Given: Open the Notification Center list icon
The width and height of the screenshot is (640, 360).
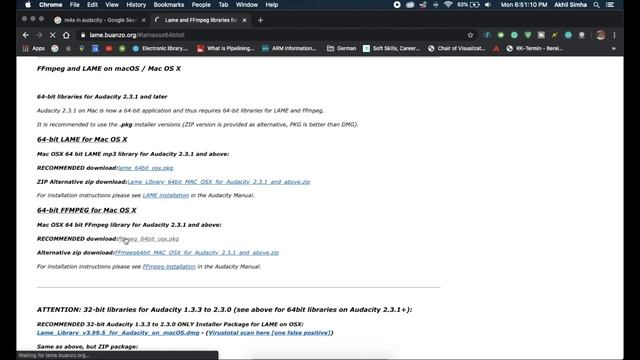Looking at the screenshot, I should click(x=610, y=5).
